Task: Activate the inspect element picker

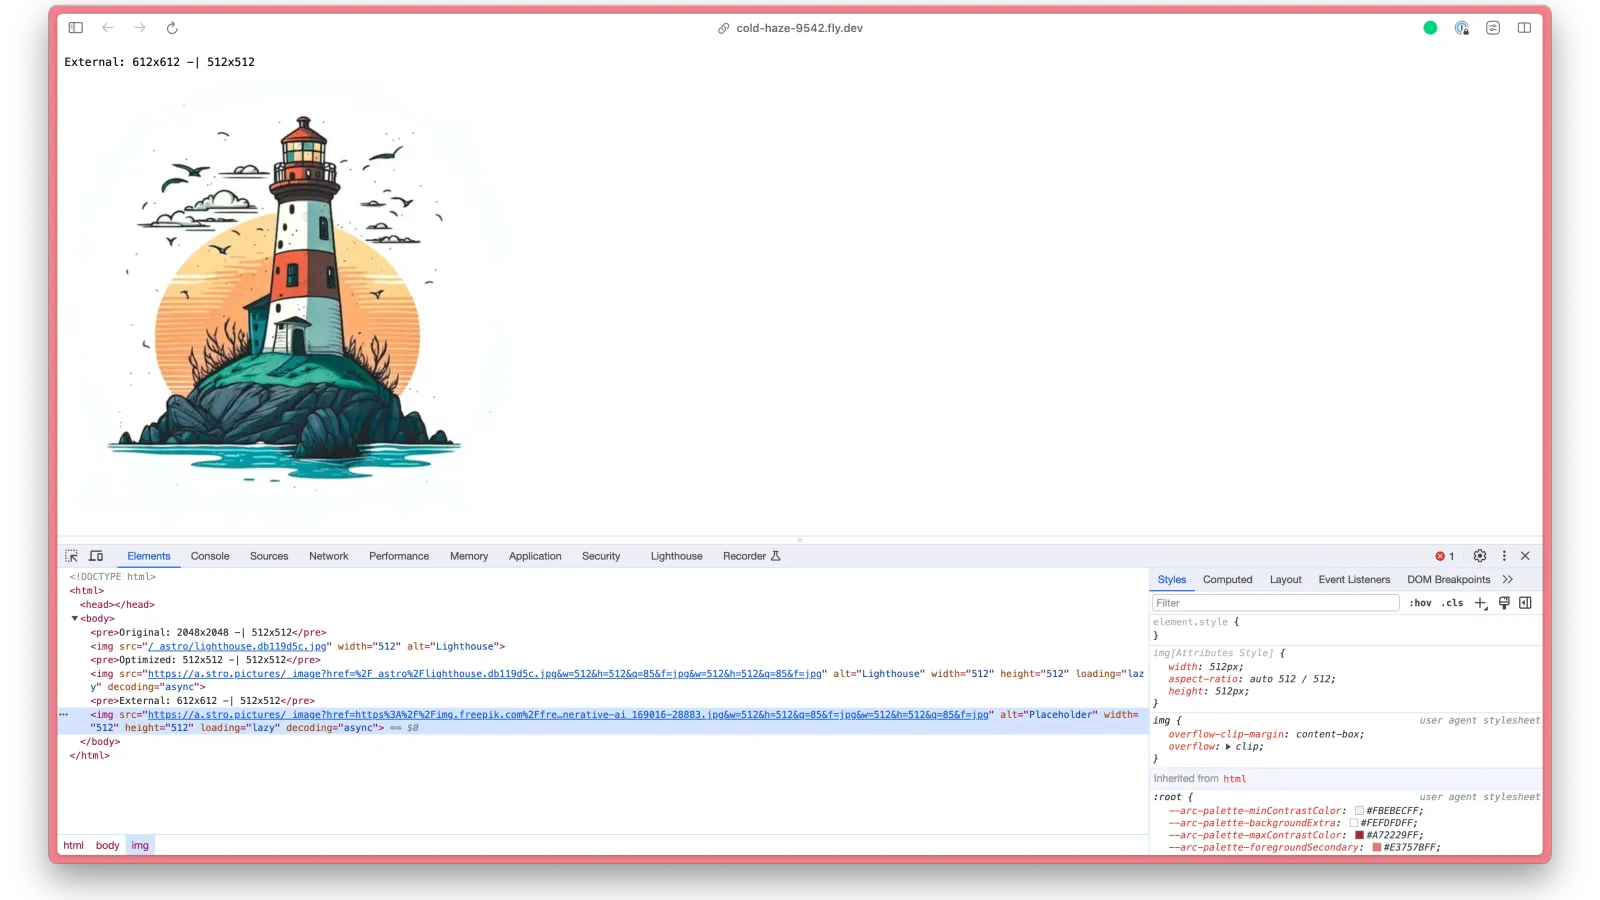Action: click(72, 556)
